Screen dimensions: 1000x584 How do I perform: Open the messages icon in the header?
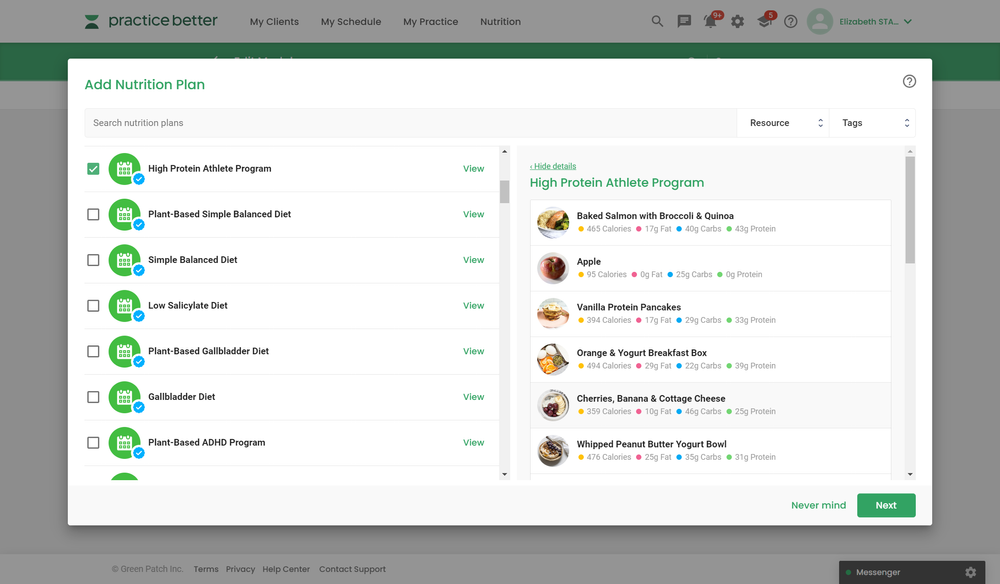[684, 20]
